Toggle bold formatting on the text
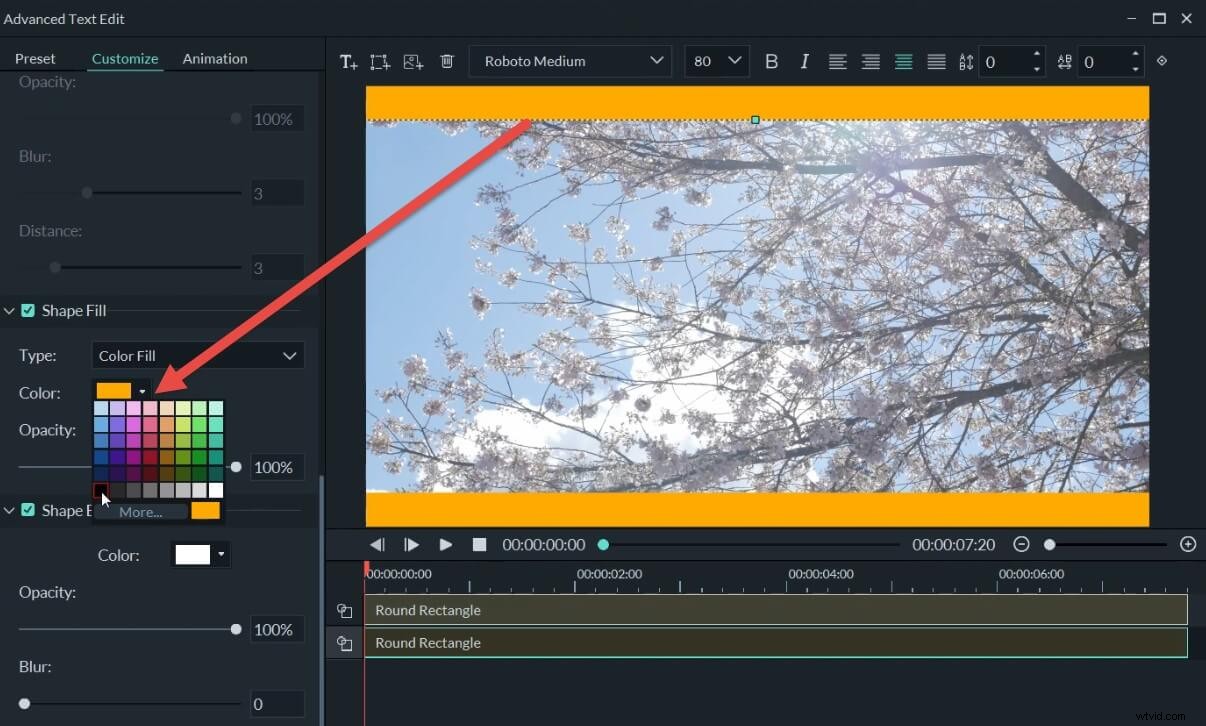This screenshot has width=1206, height=726. coord(771,61)
